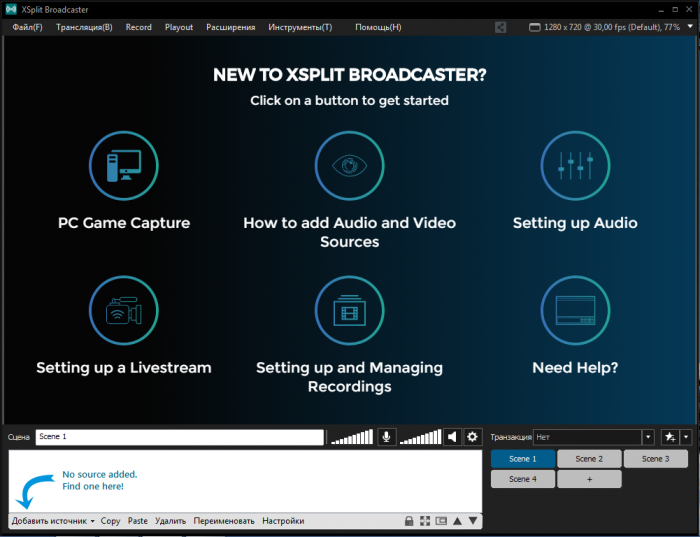Open the eye icon for adding sources
The image size is (700, 537).
[350, 166]
